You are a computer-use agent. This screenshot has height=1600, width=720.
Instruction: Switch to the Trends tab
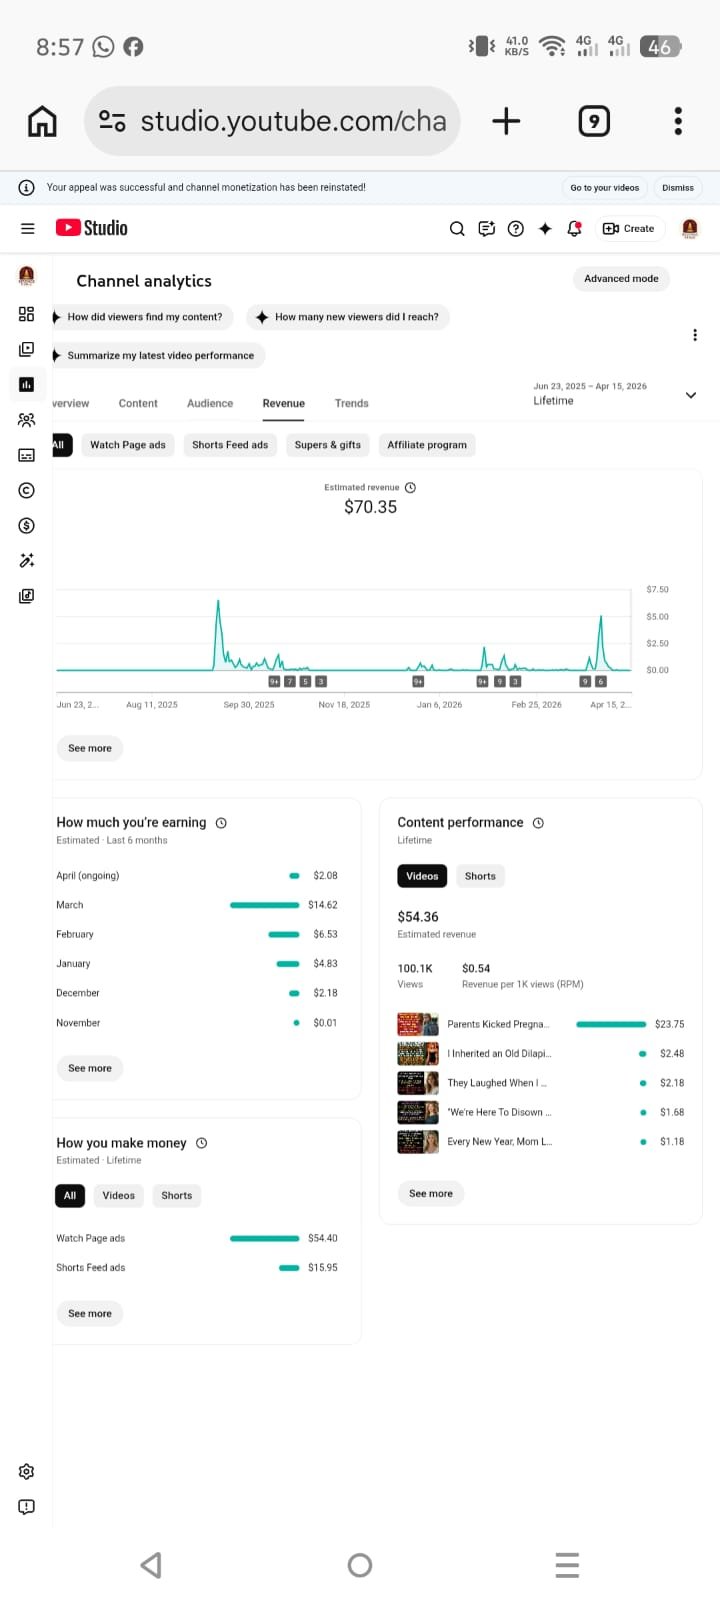[x=351, y=403]
